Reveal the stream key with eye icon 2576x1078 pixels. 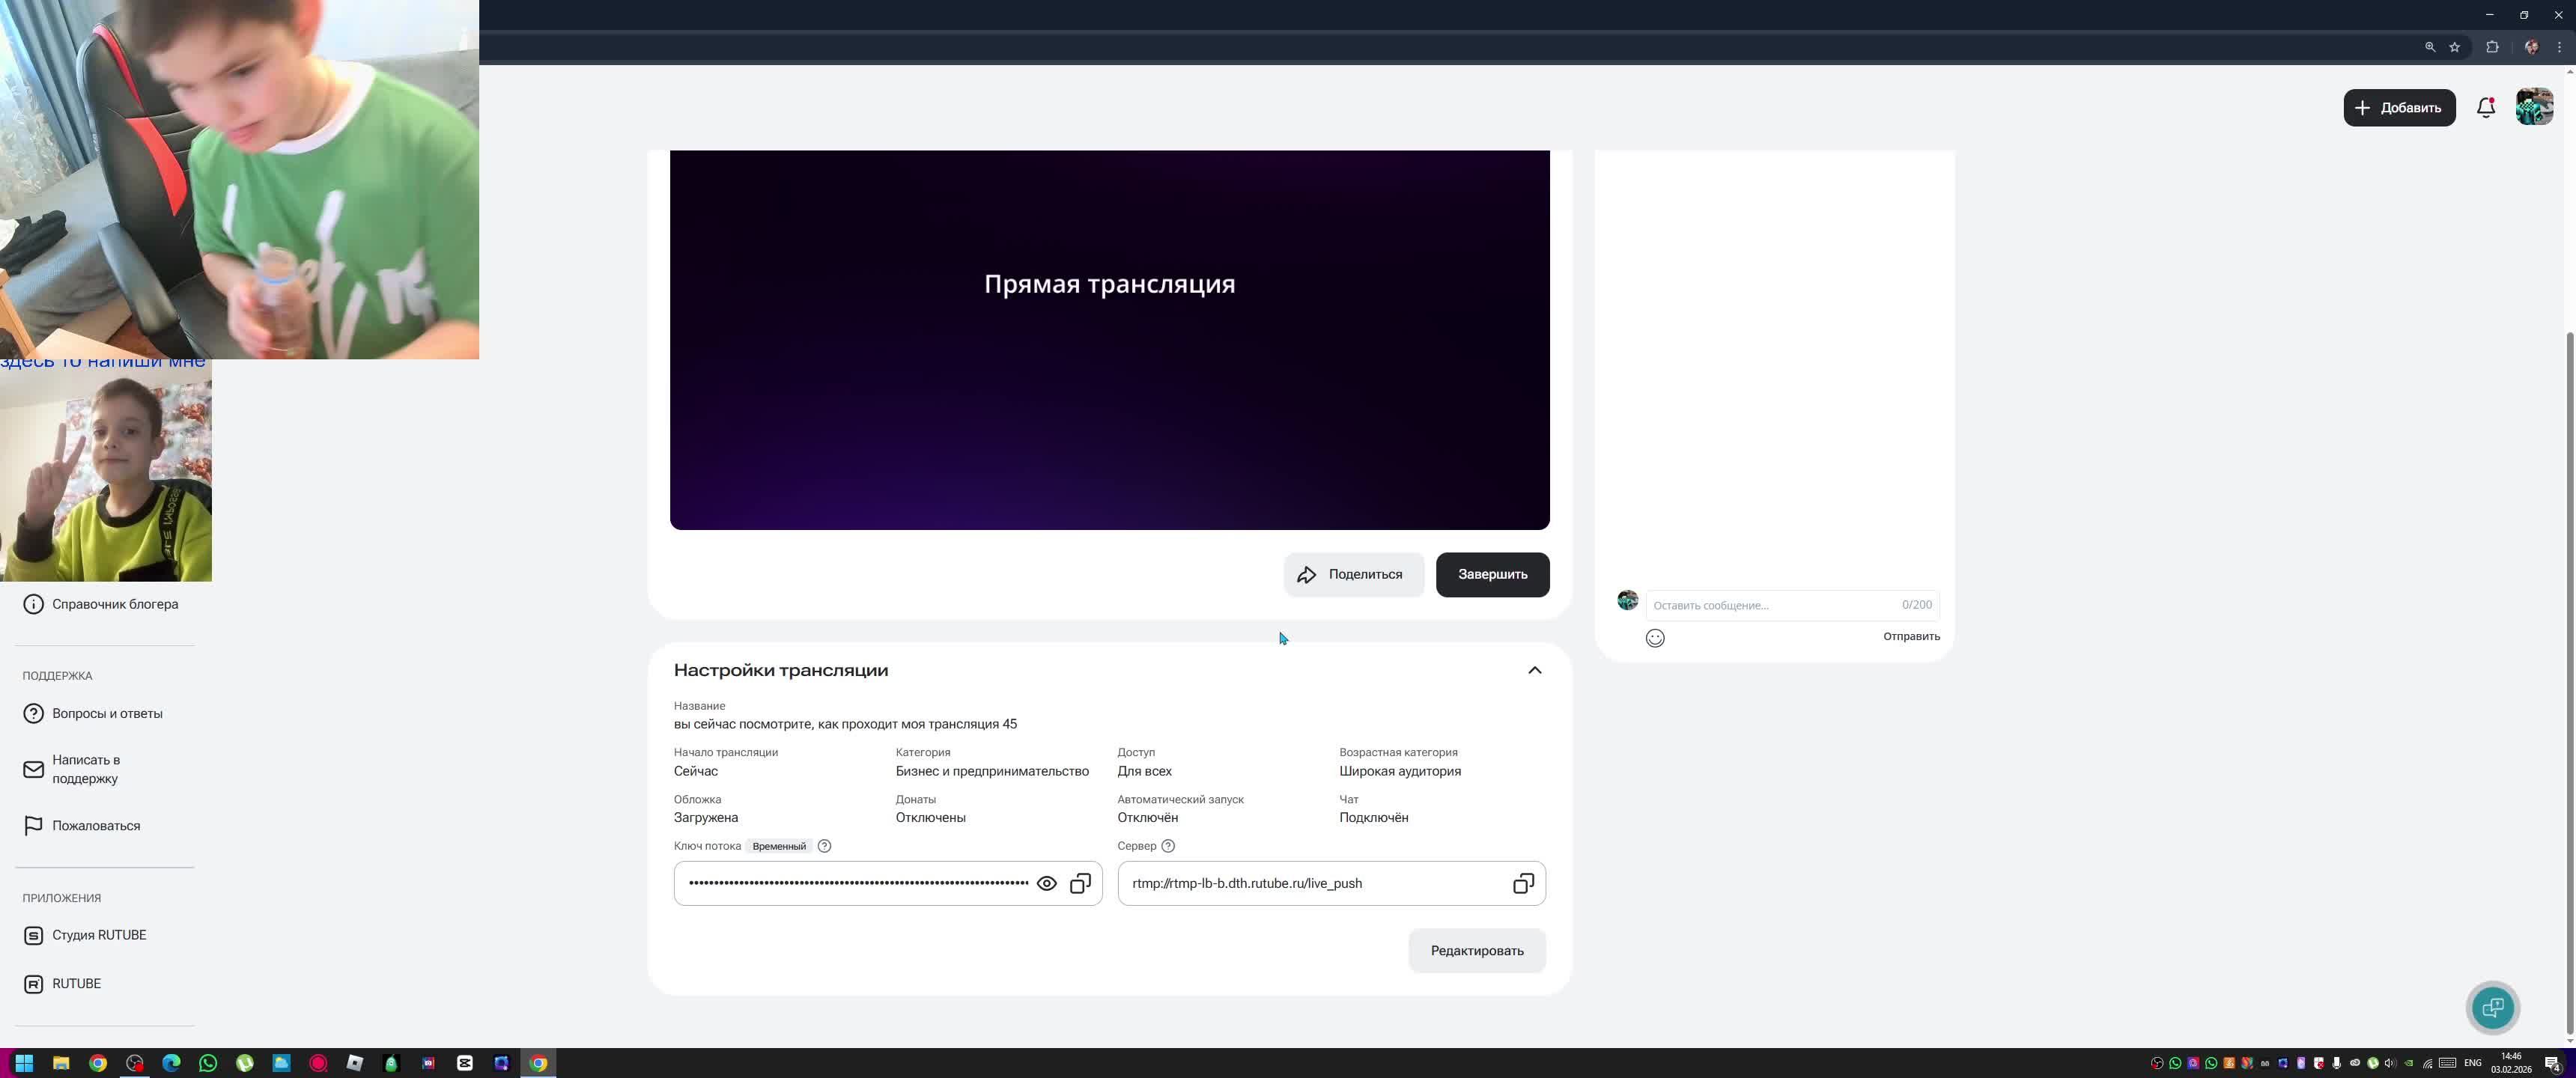click(x=1046, y=884)
